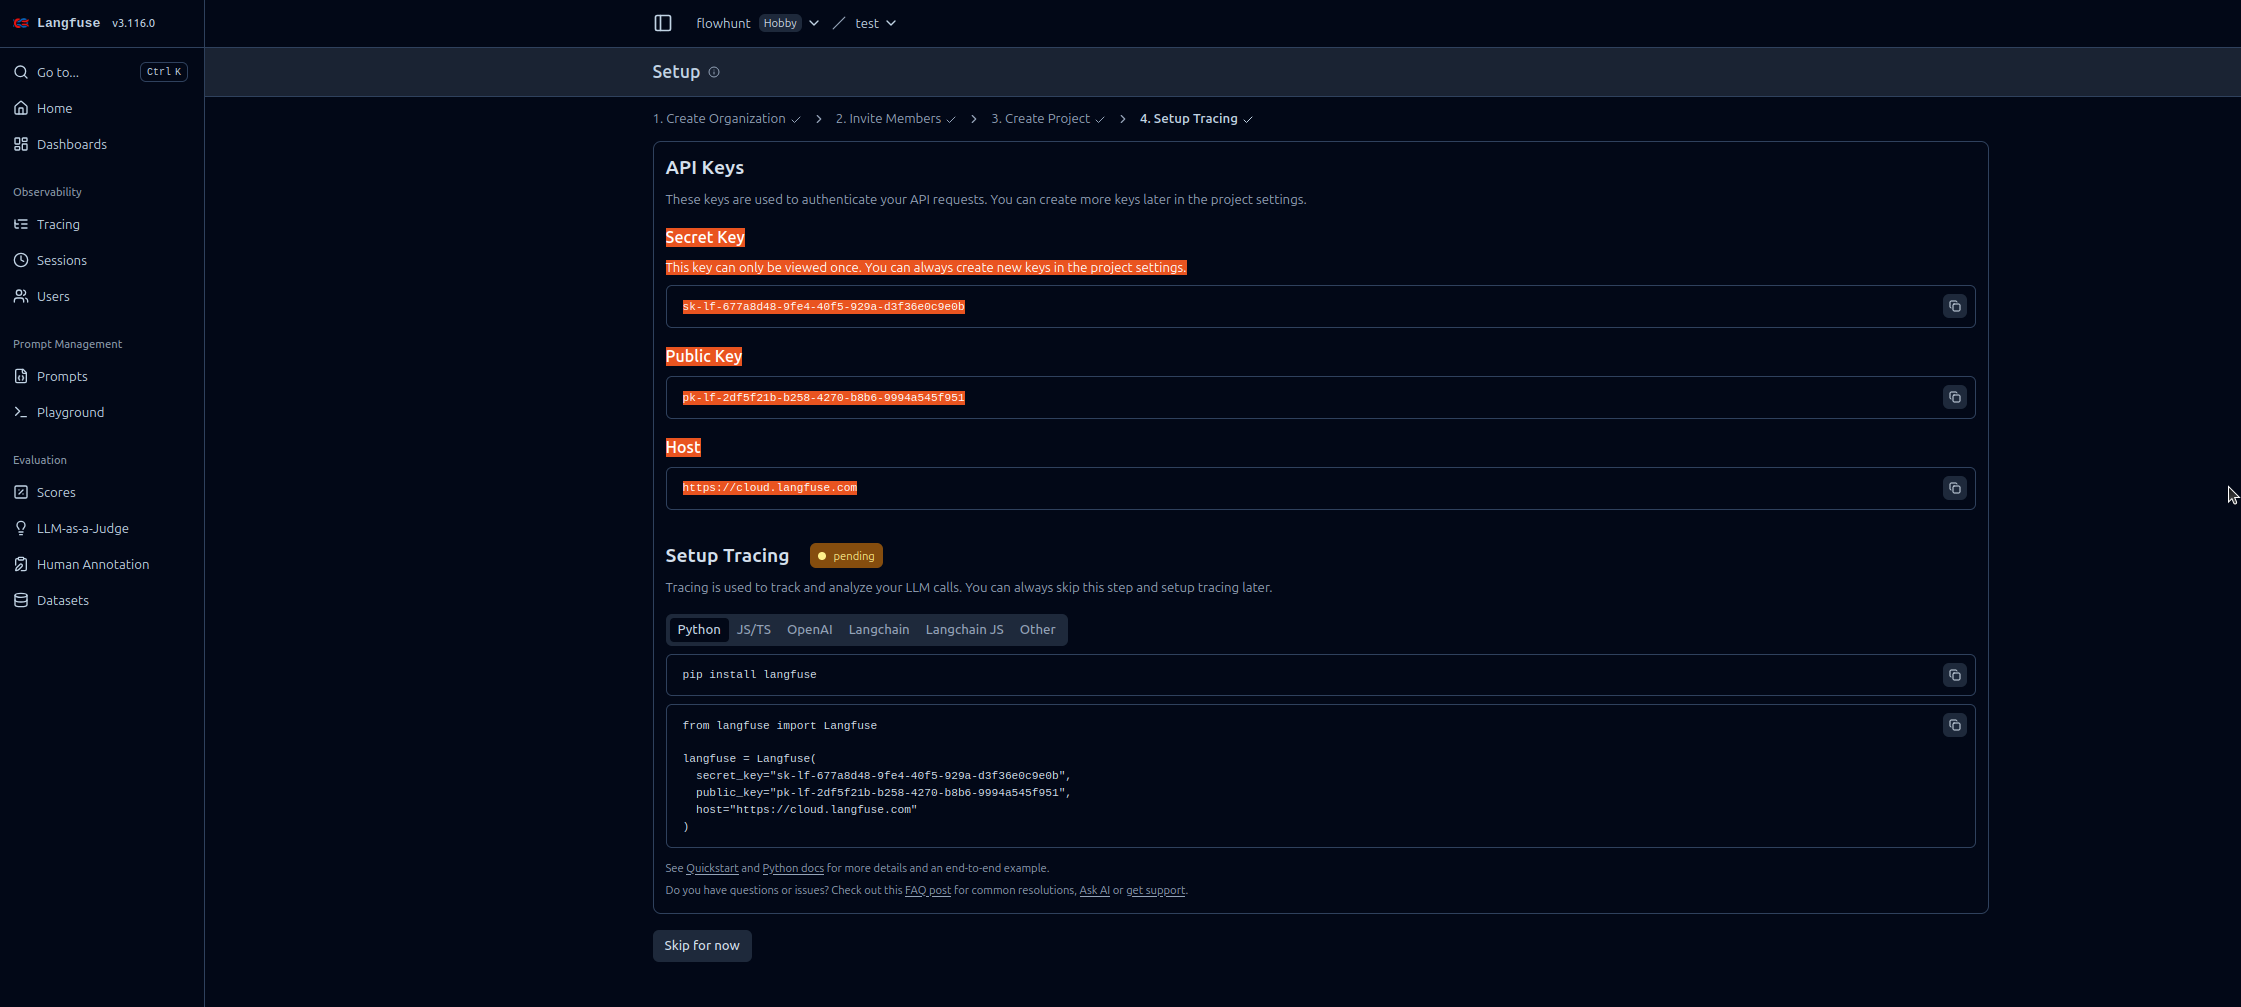Click the pending status badge
Screen dimensions: 2241x1007
click(845, 555)
